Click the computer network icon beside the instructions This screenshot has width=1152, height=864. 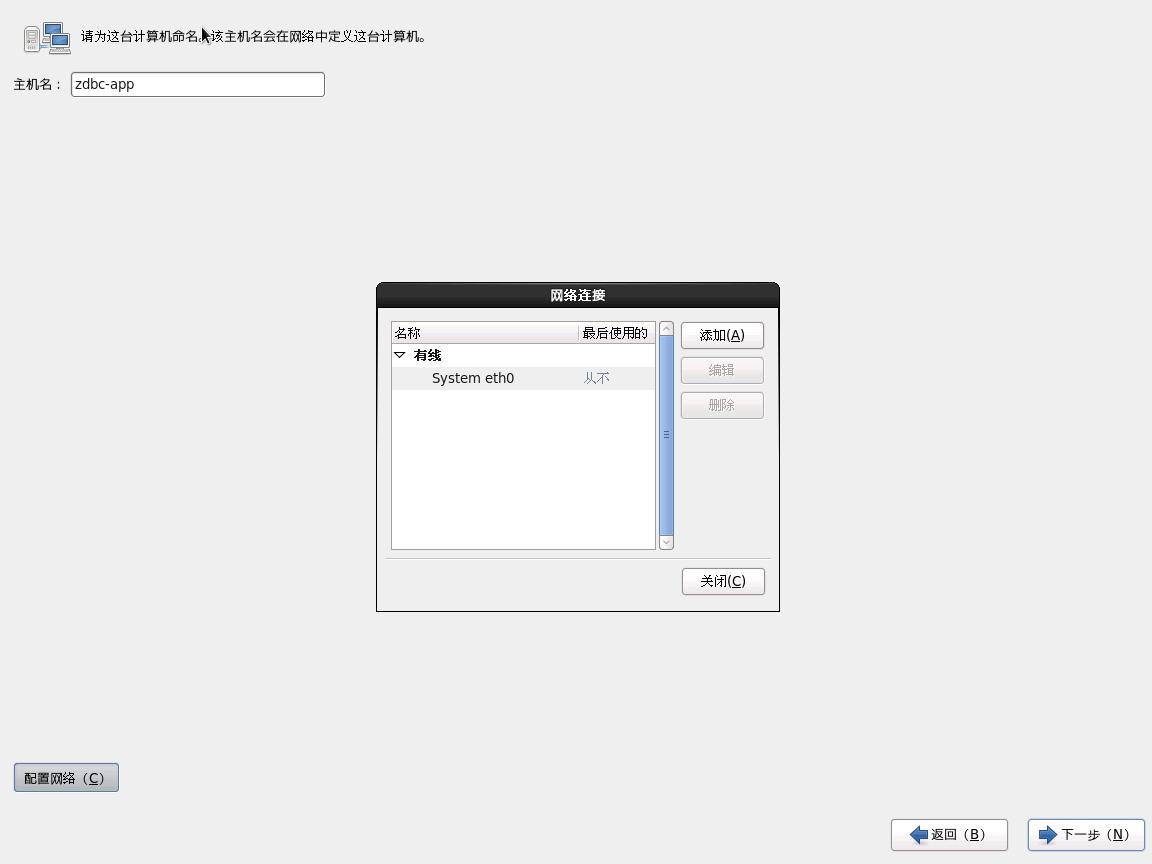point(47,37)
